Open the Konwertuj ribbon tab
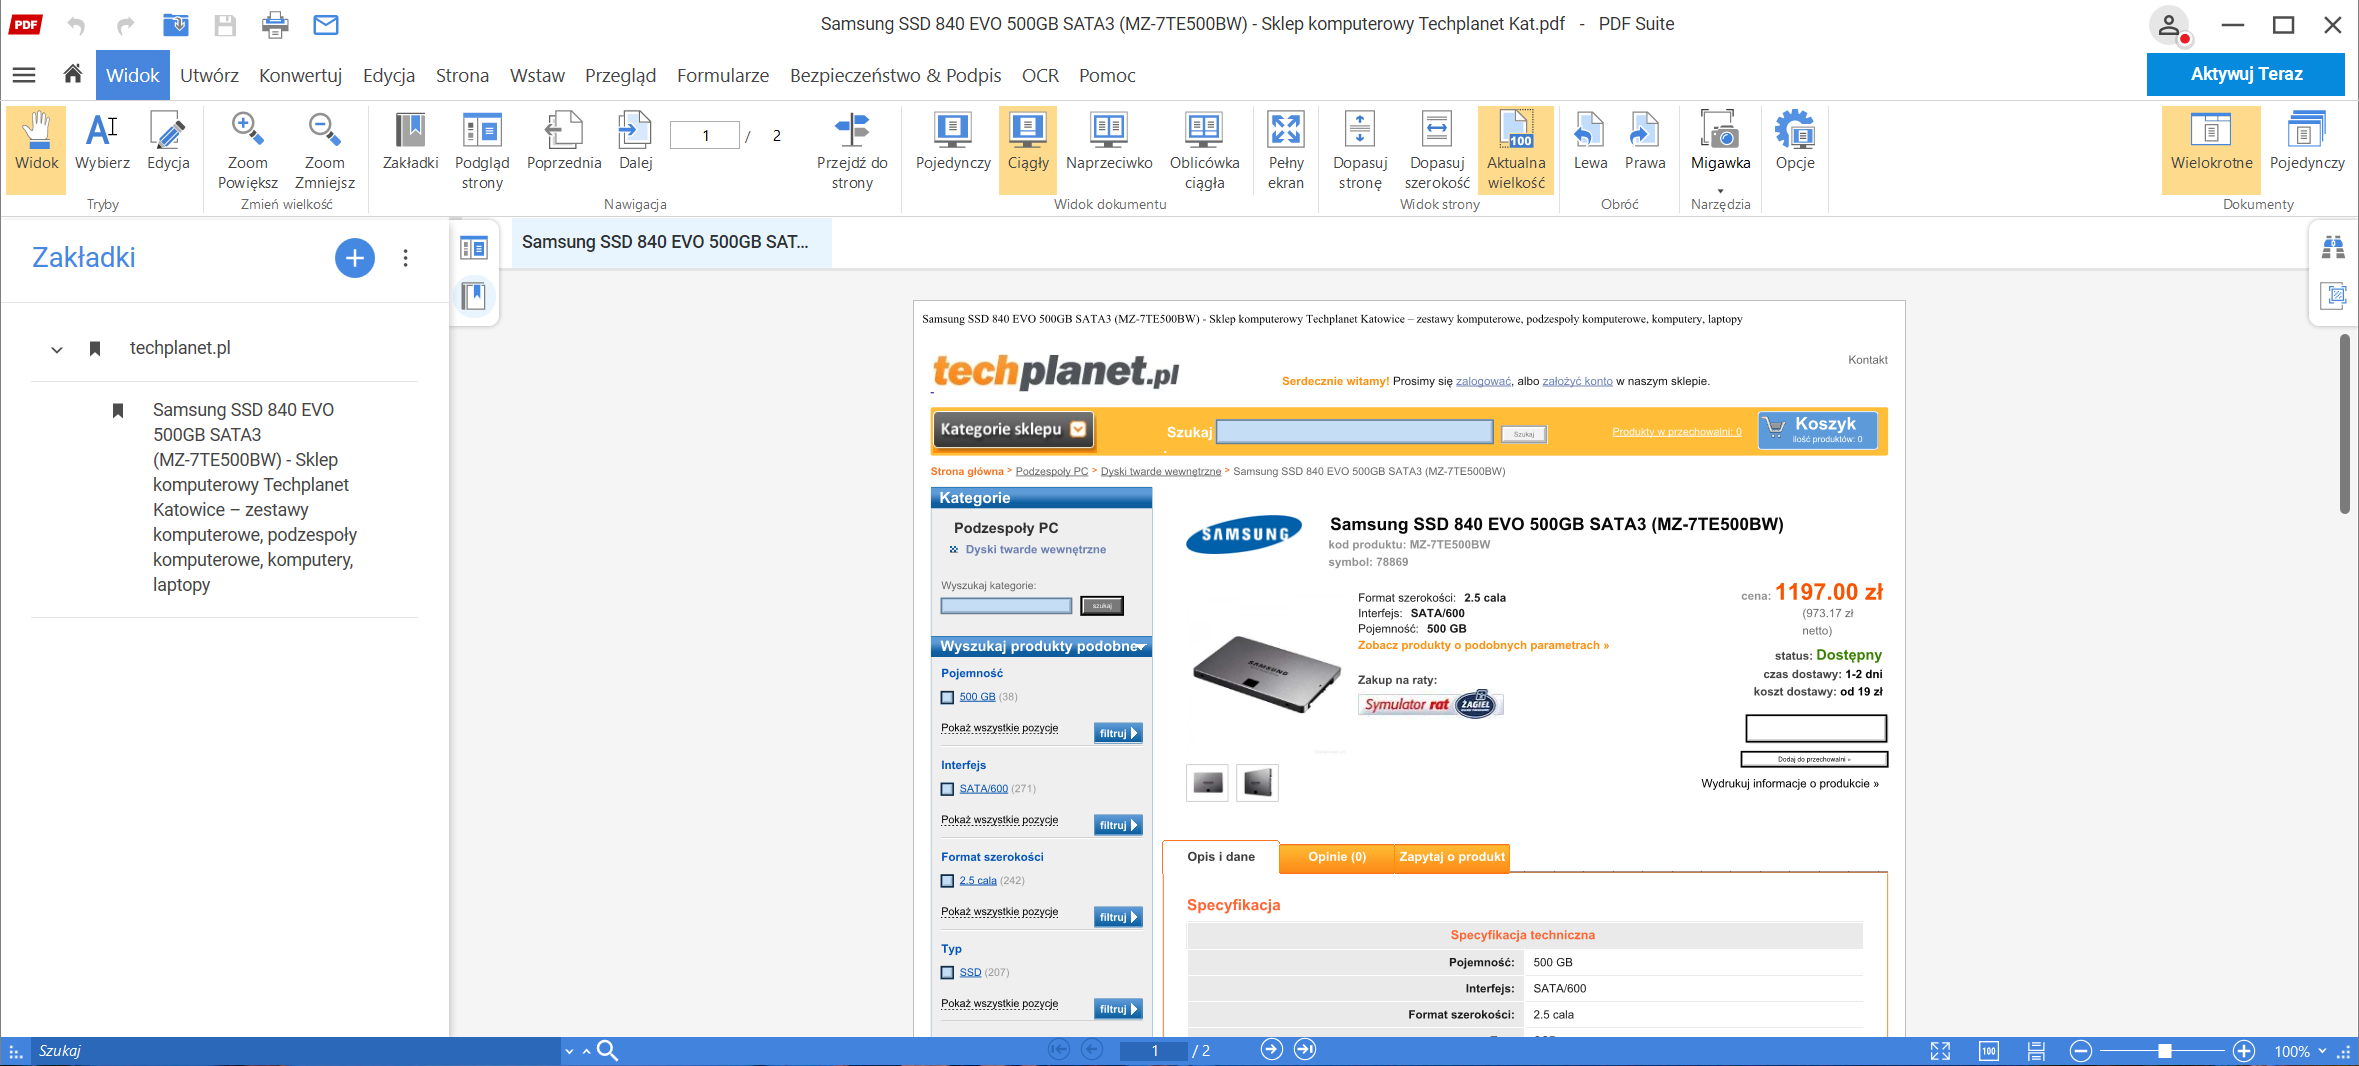Image resolution: width=2359 pixels, height=1066 pixels. (x=300, y=75)
